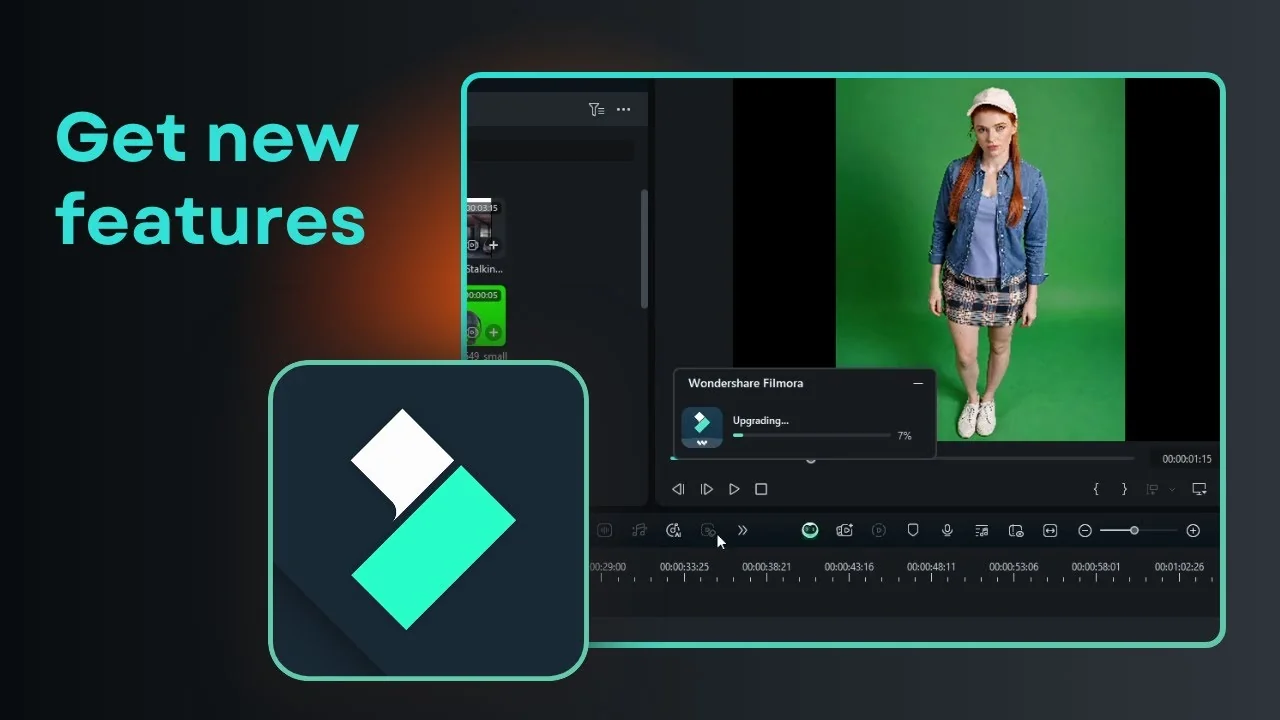
Task: Click the AI audio tool icon
Action: tap(675, 530)
